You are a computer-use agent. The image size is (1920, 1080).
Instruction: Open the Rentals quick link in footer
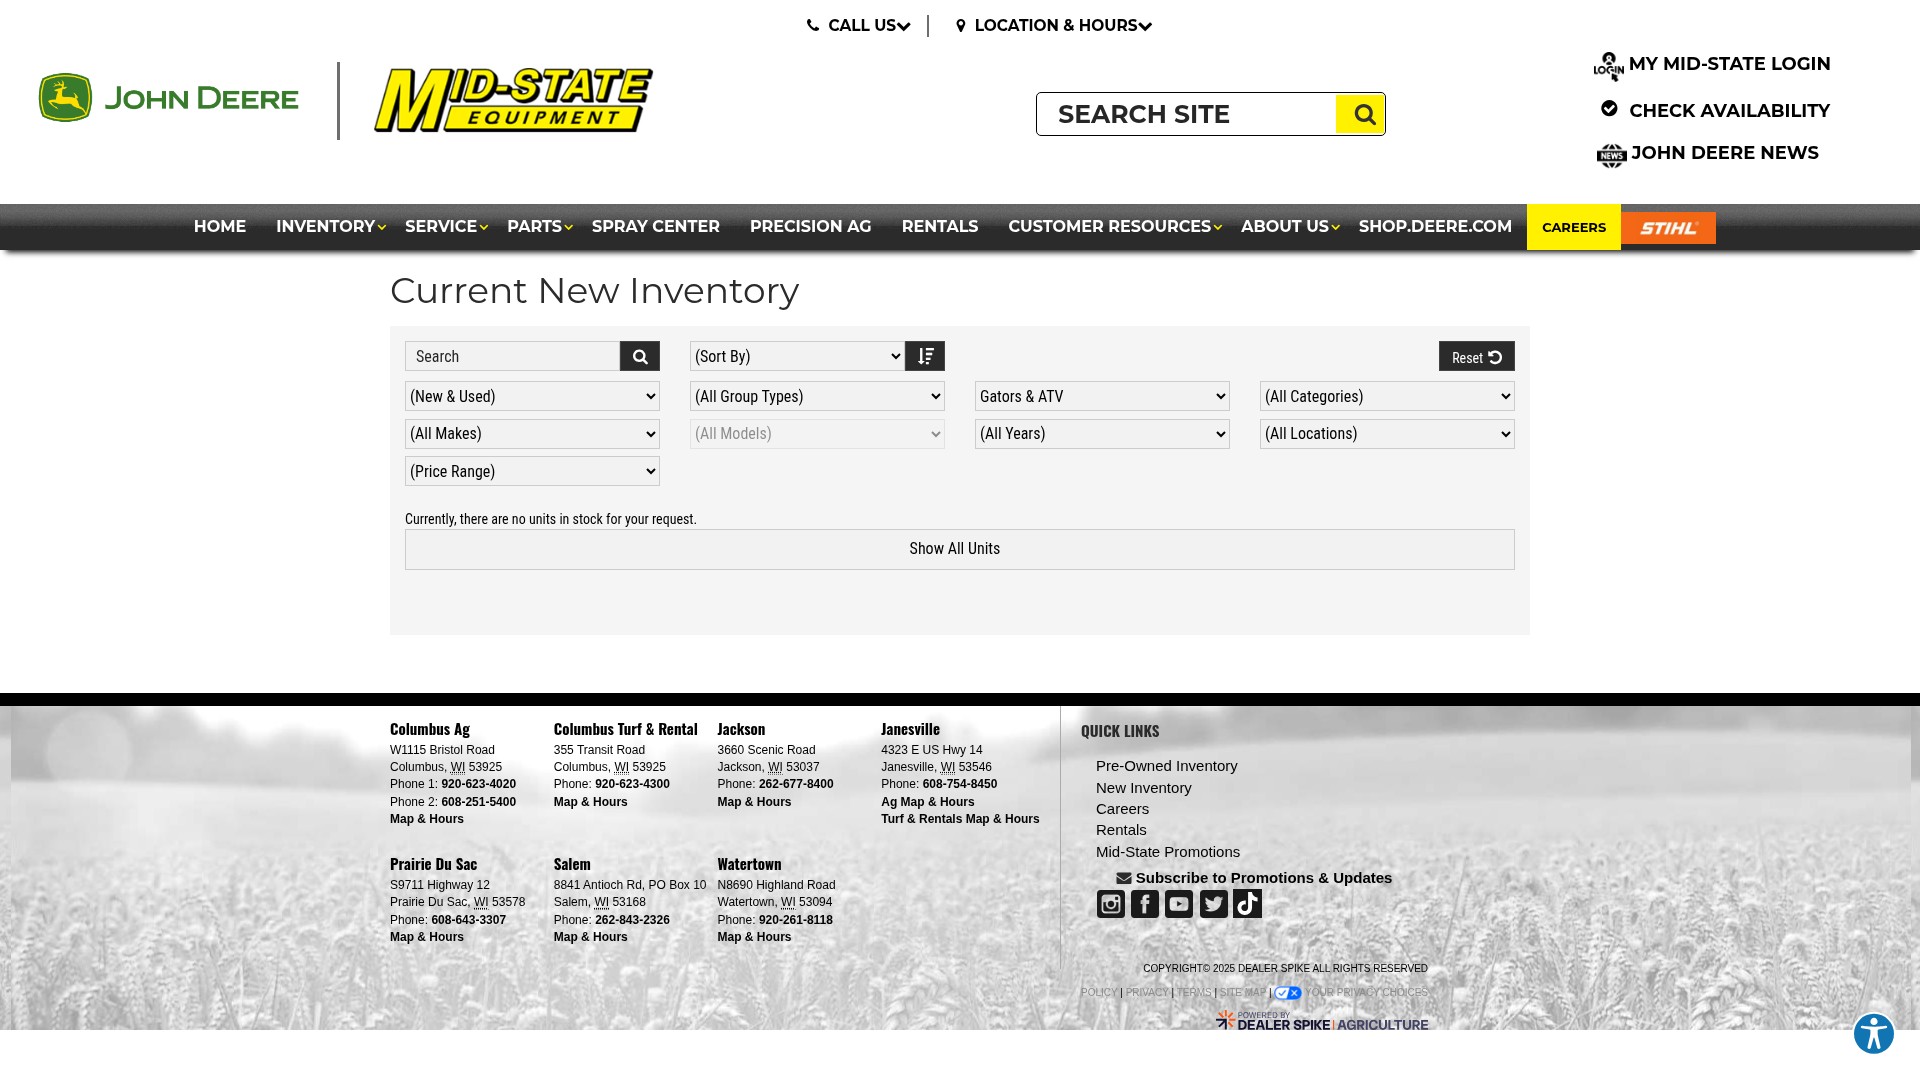pos(1121,830)
